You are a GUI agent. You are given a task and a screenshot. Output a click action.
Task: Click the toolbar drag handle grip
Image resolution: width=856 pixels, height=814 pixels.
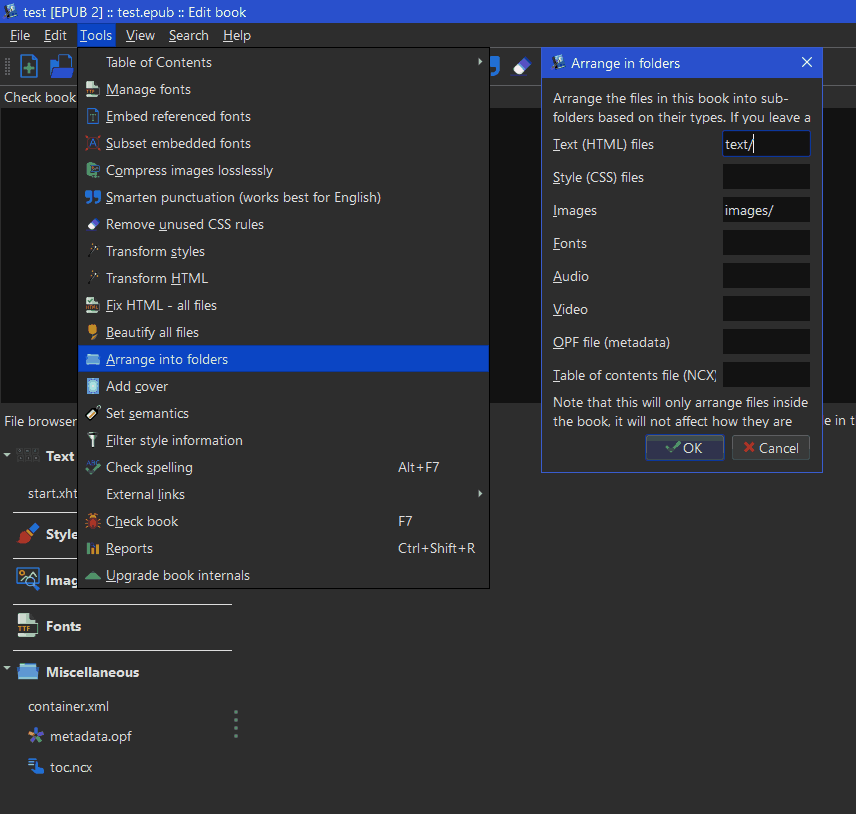click(8, 67)
